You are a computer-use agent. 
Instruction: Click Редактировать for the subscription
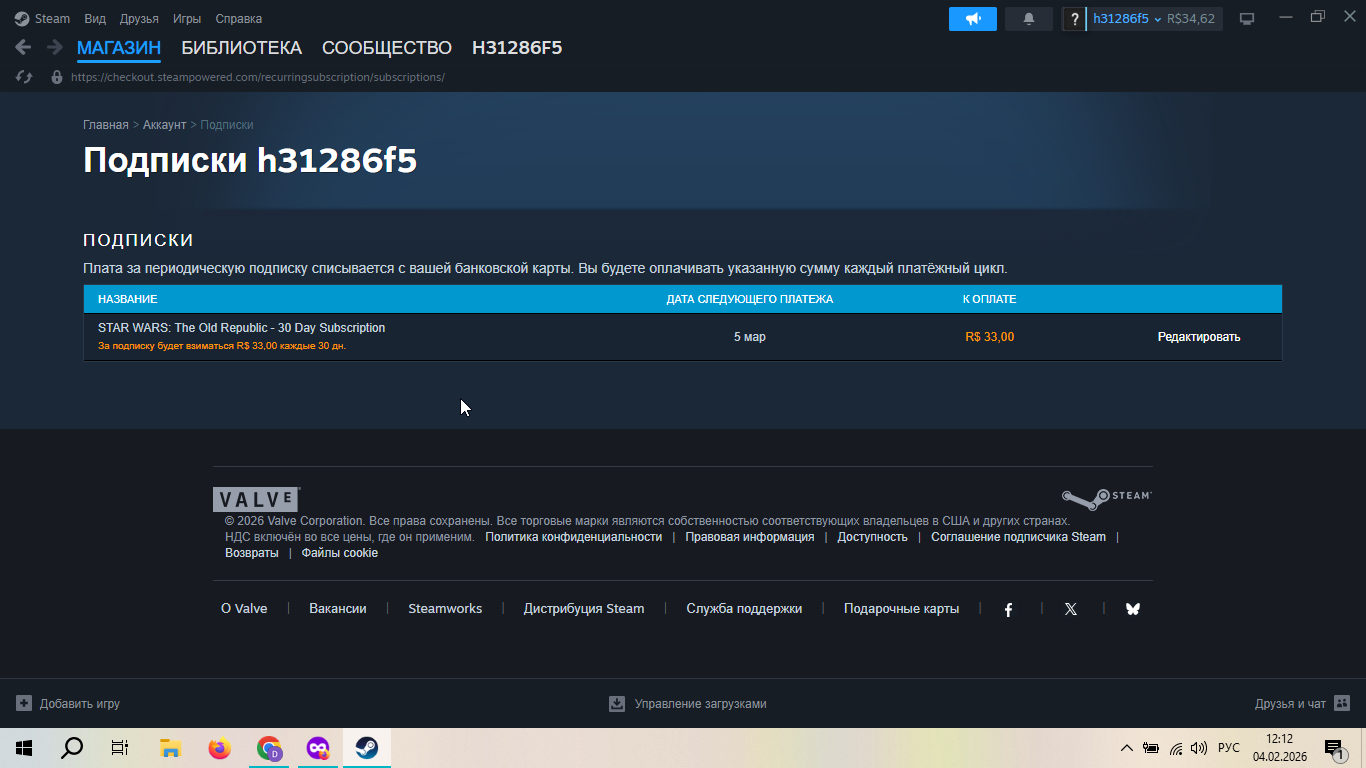(x=1199, y=337)
